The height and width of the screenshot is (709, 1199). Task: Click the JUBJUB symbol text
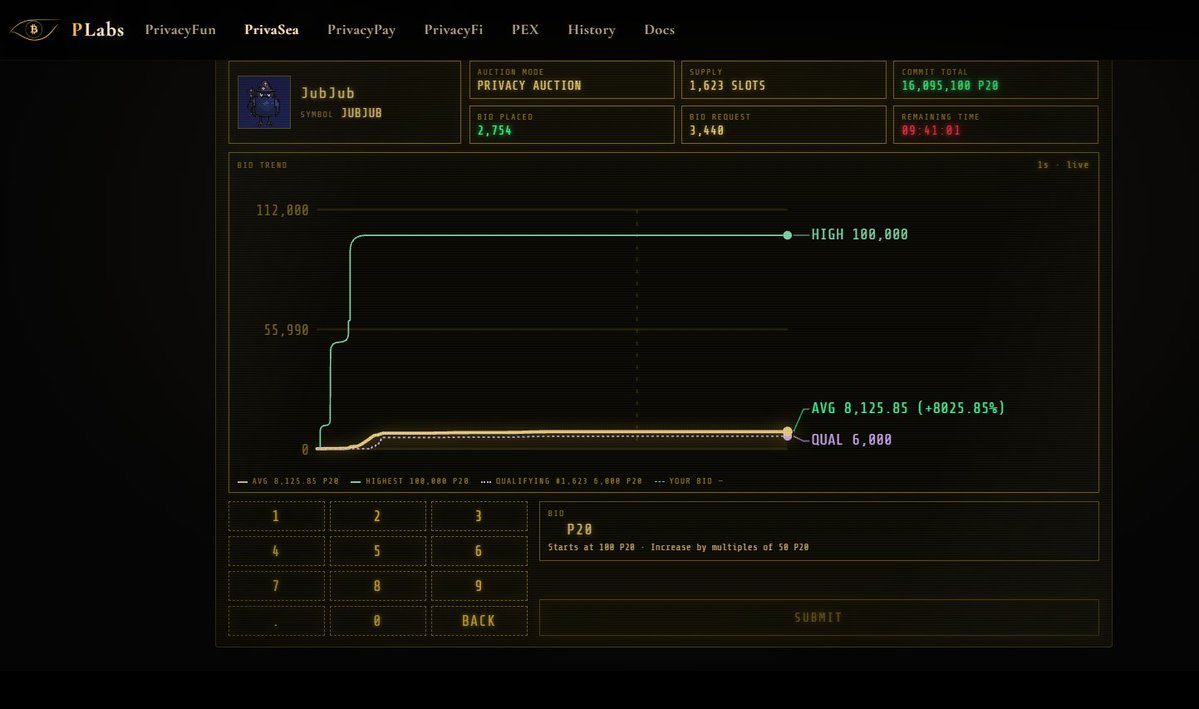click(x=361, y=113)
